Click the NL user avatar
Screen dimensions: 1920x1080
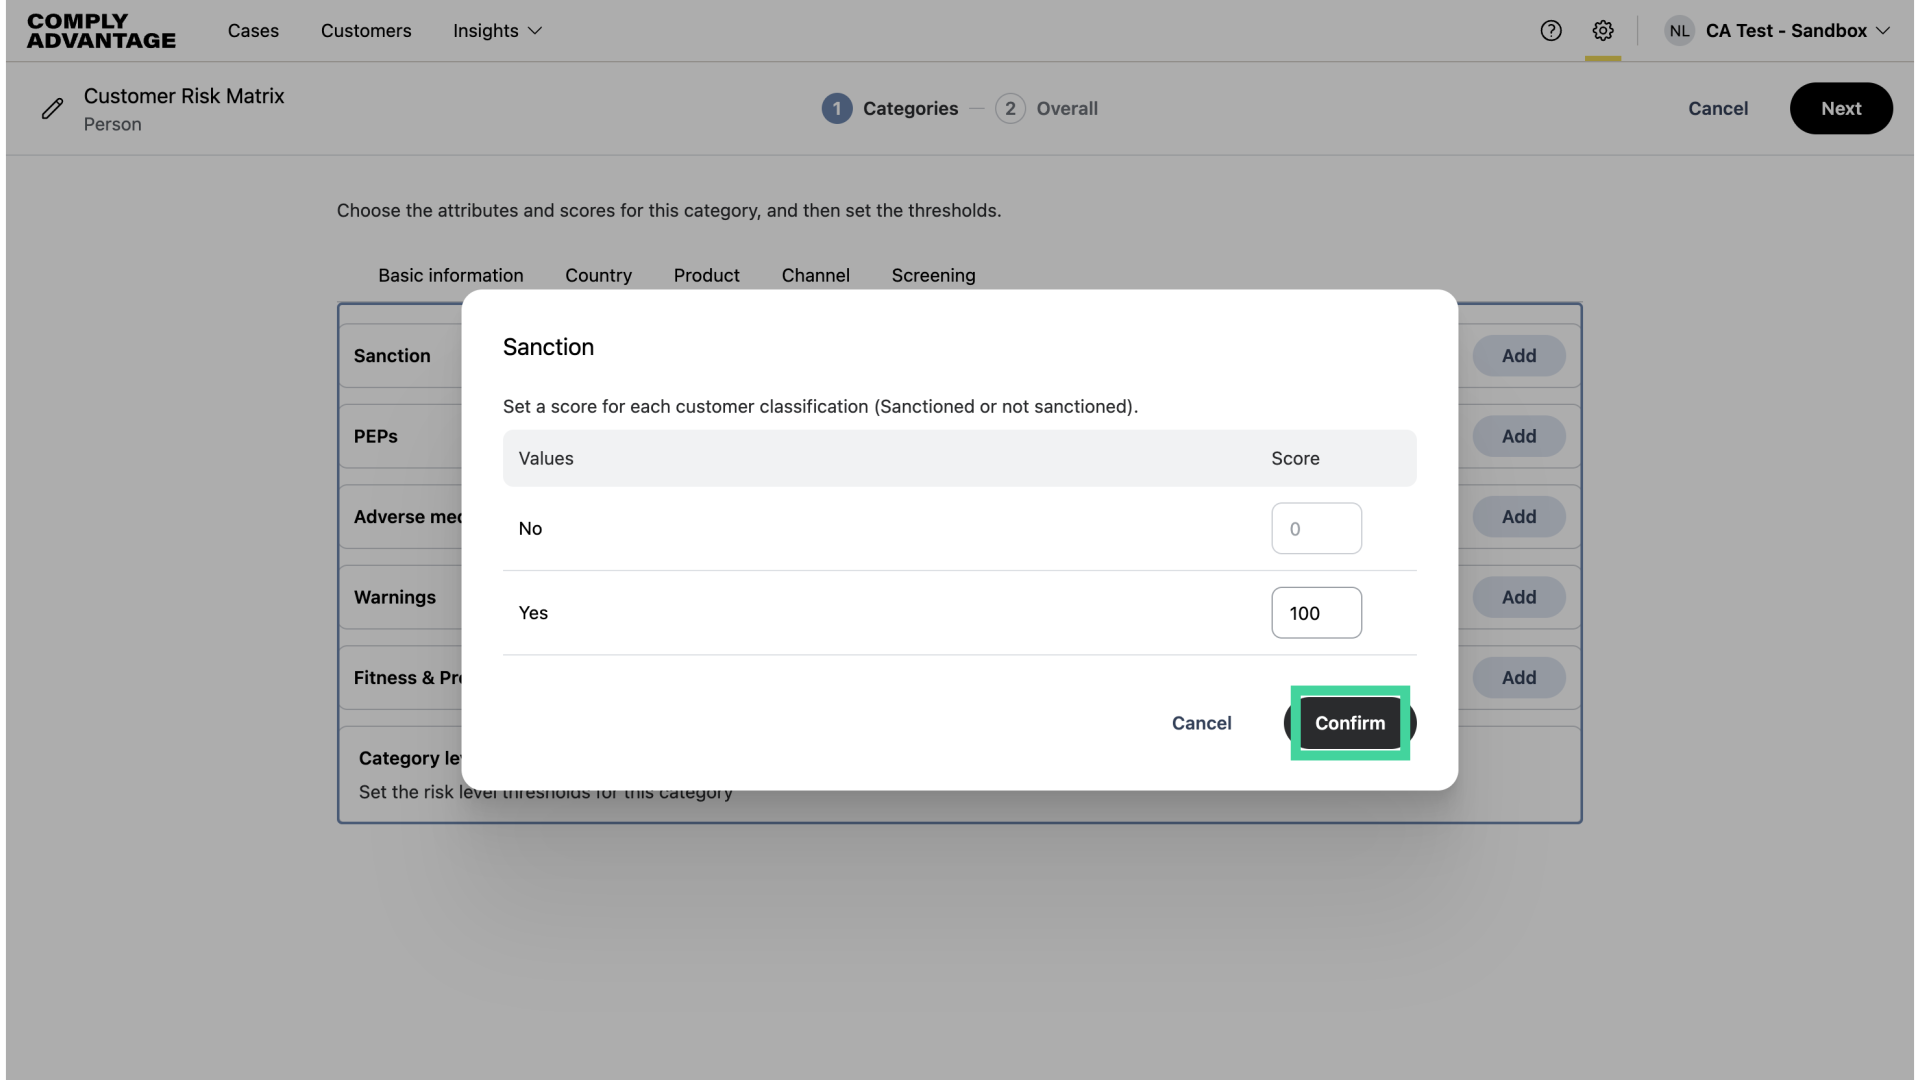pyautogui.click(x=1679, y=30)
